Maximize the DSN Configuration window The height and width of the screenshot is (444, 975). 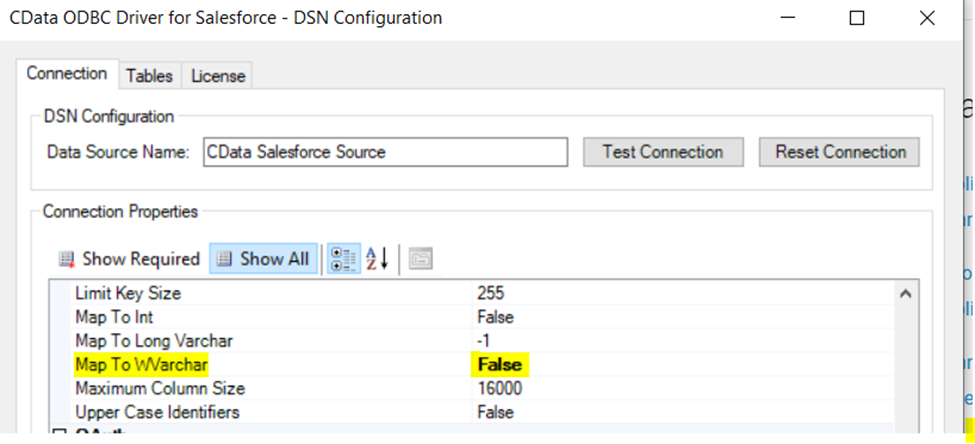click(x=857, y=18)
